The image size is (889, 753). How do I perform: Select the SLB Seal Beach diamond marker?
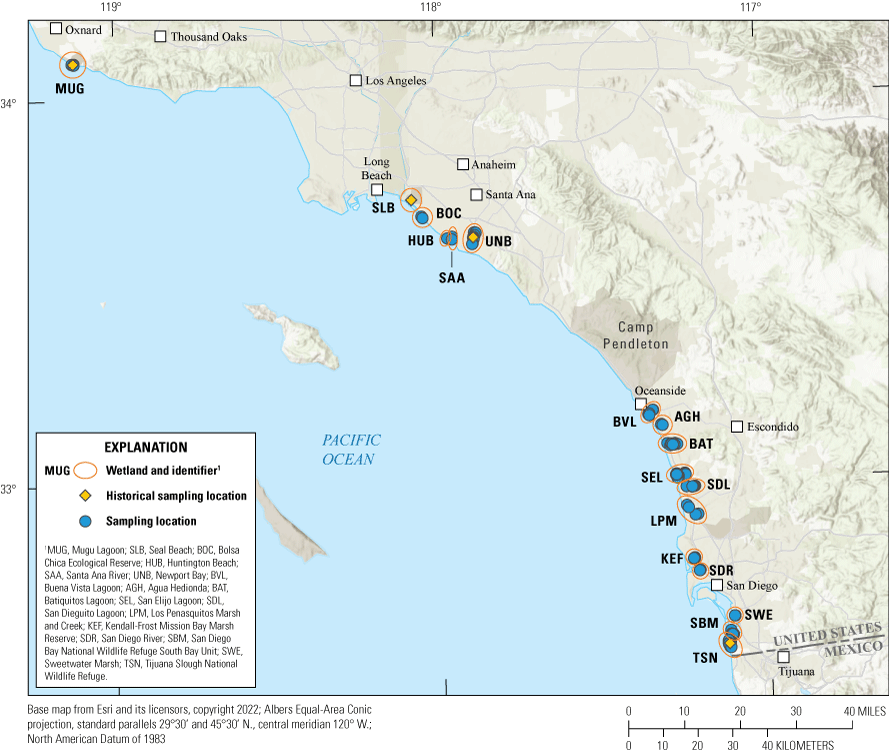410,200
